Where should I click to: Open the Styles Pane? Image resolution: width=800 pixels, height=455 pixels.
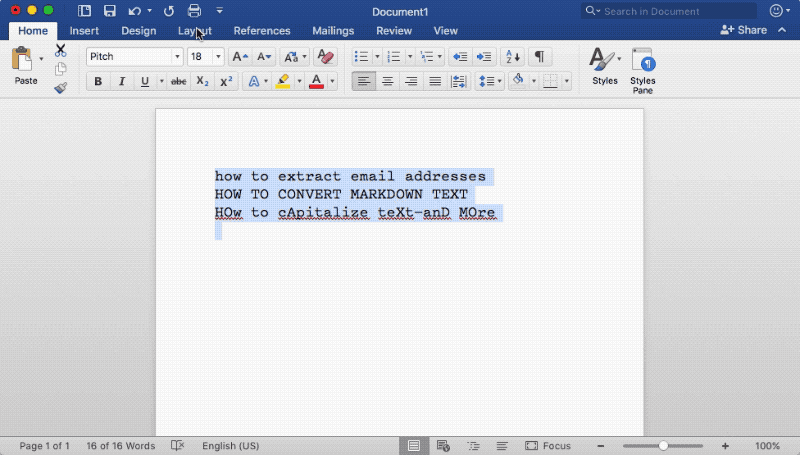pos(642,71)
